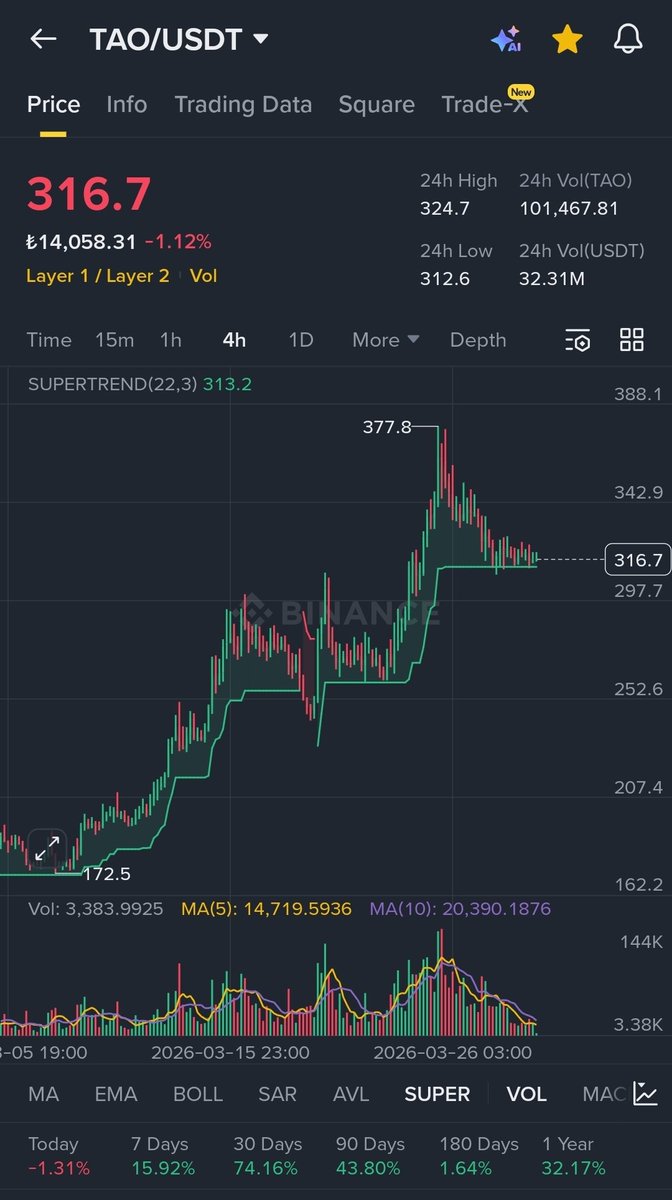Tap the back arrow icon
The height and width of the screenshot is (1200, 672).
click(x=43, y=39)
